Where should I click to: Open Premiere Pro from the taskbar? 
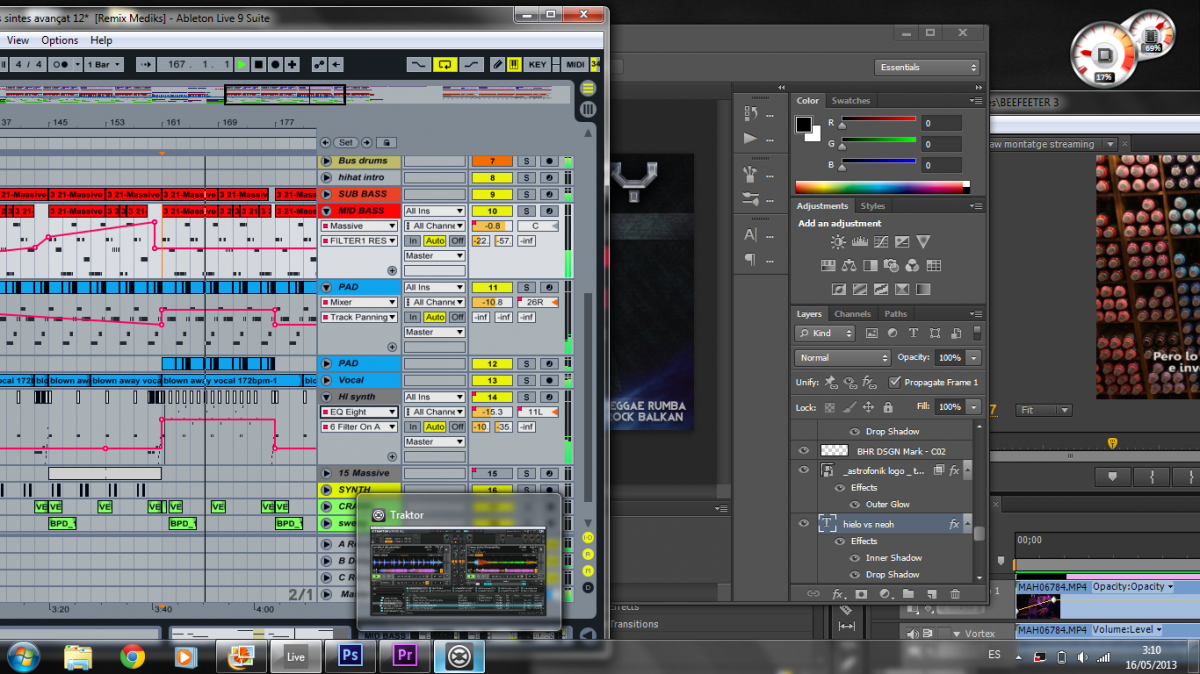pos(405,656)
